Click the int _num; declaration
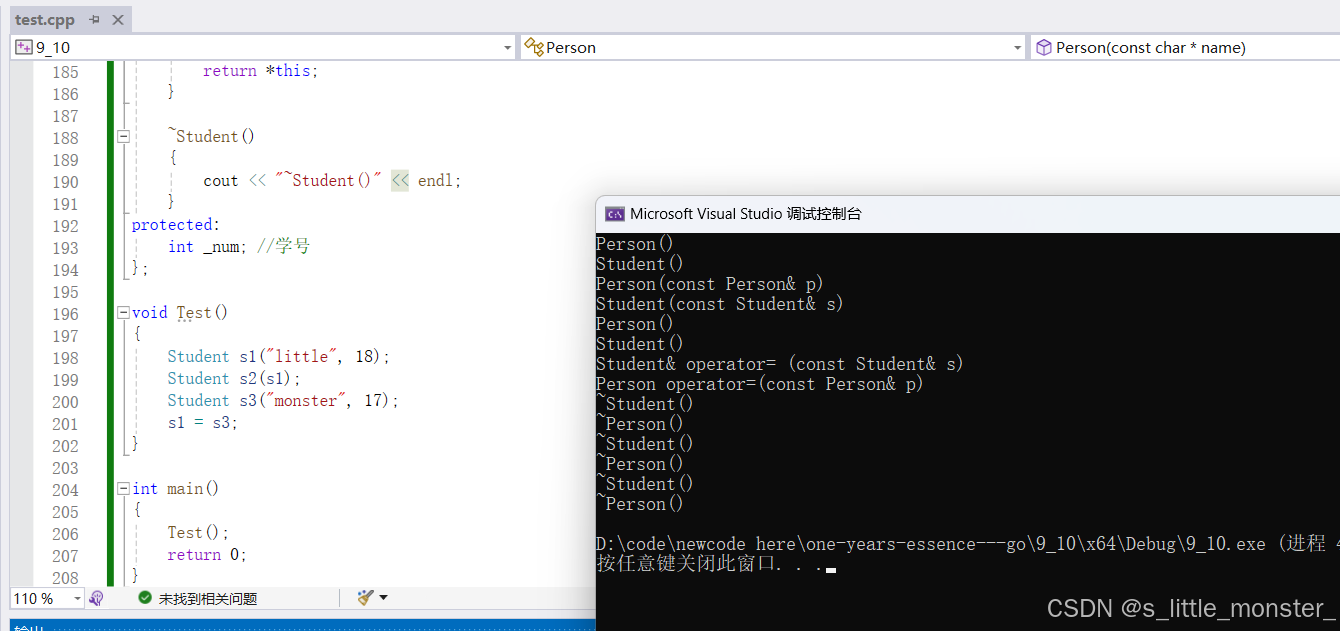The height and width of the screenshot is (631, 1340). [x=208, y=247]
